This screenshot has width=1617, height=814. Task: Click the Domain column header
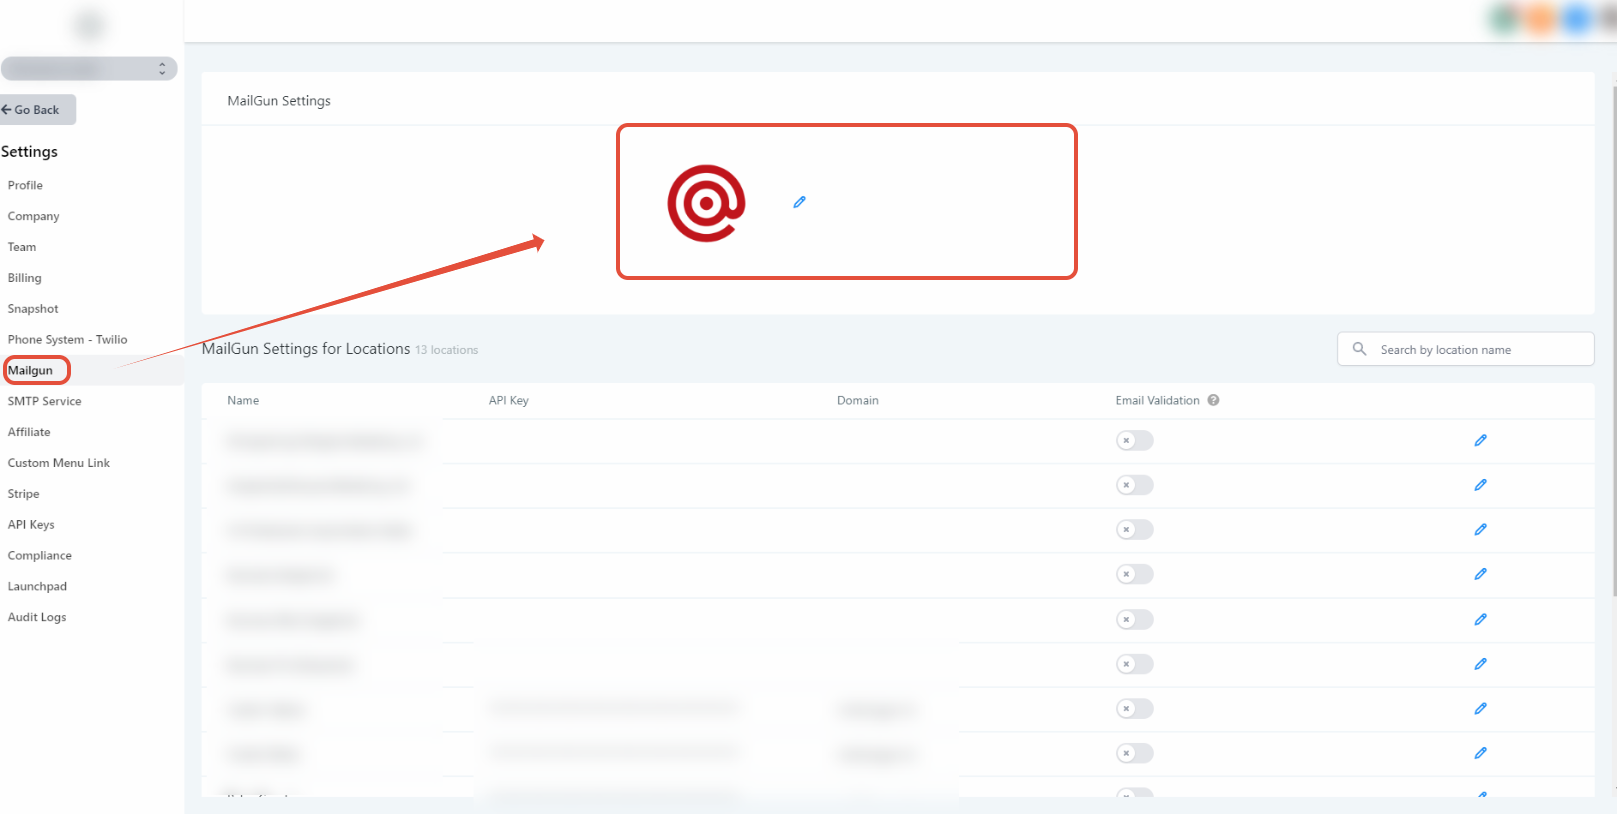pos(858,400)
